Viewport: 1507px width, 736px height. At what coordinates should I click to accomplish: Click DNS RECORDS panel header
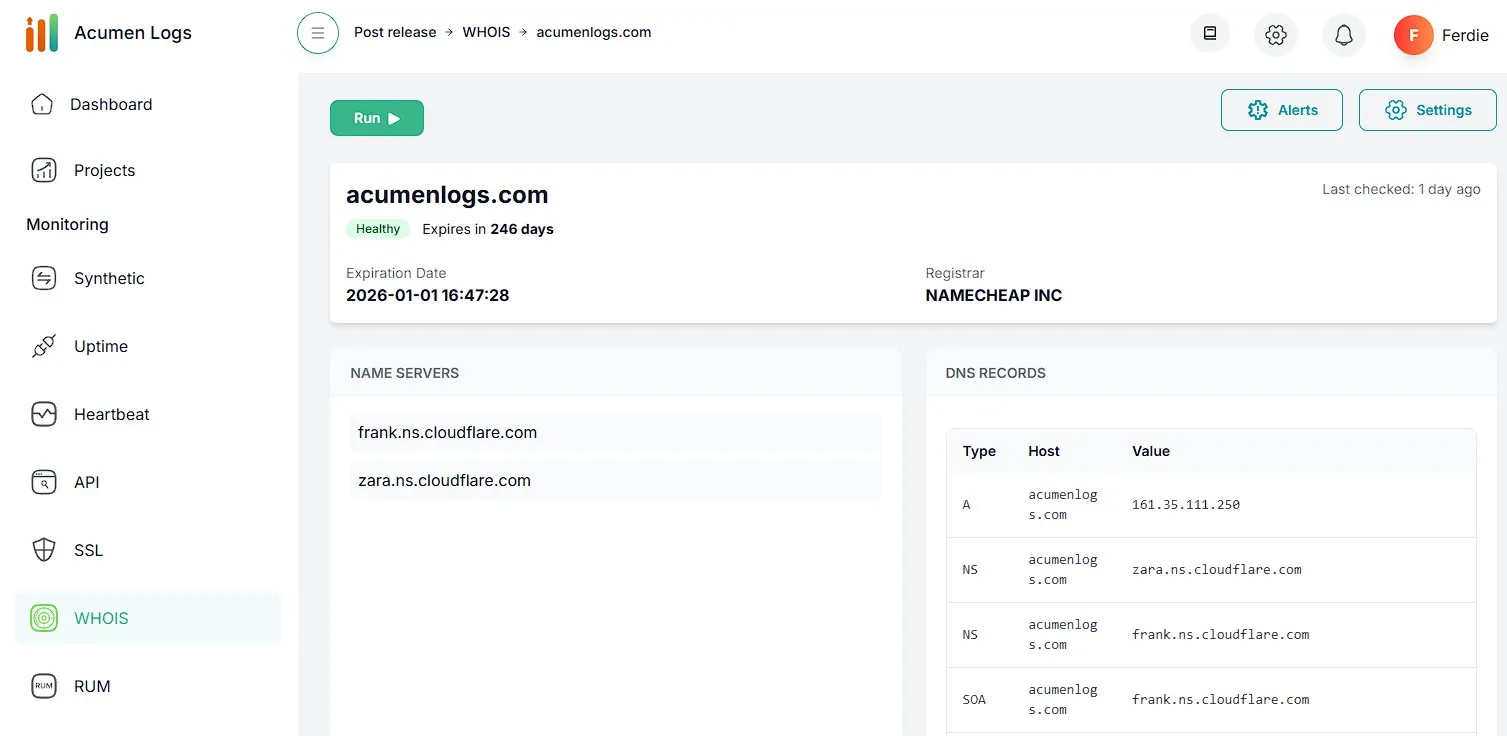[996, 373]
